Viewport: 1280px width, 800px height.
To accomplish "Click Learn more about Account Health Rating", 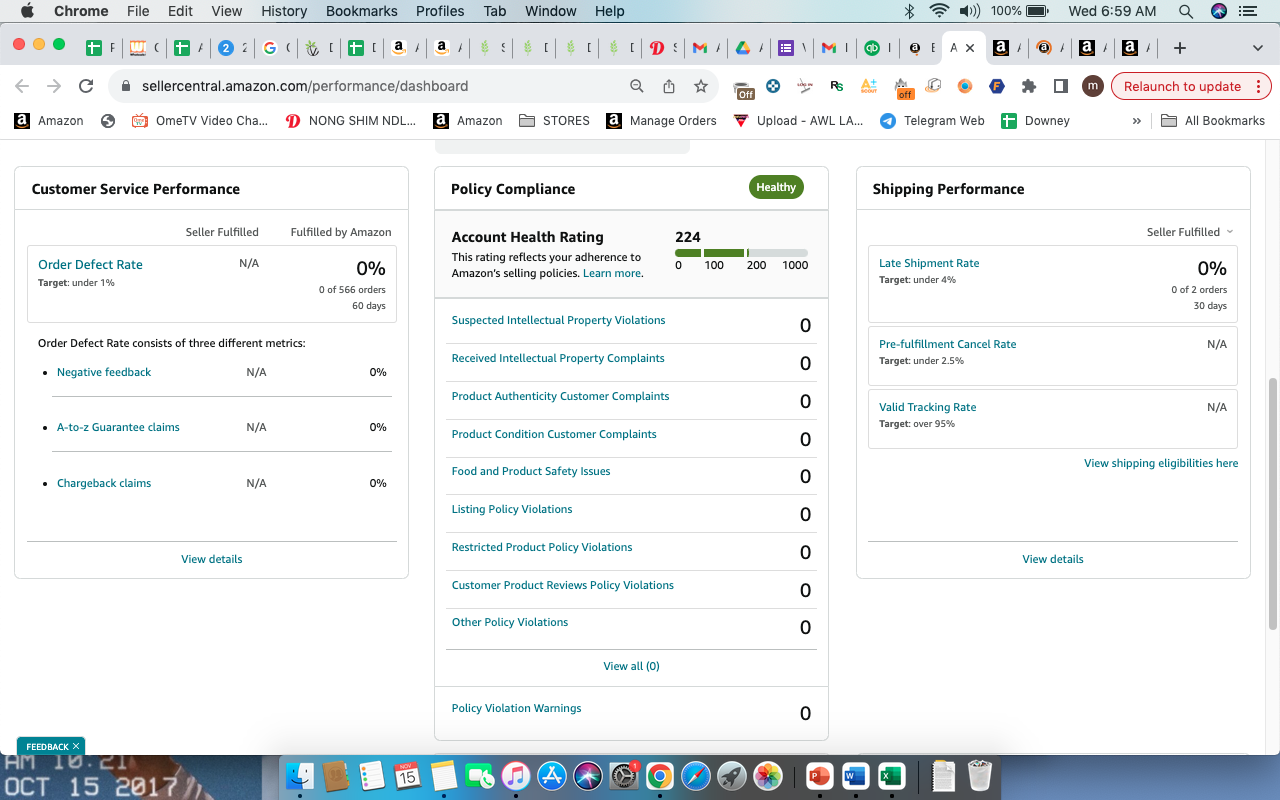I will (612, 273).
